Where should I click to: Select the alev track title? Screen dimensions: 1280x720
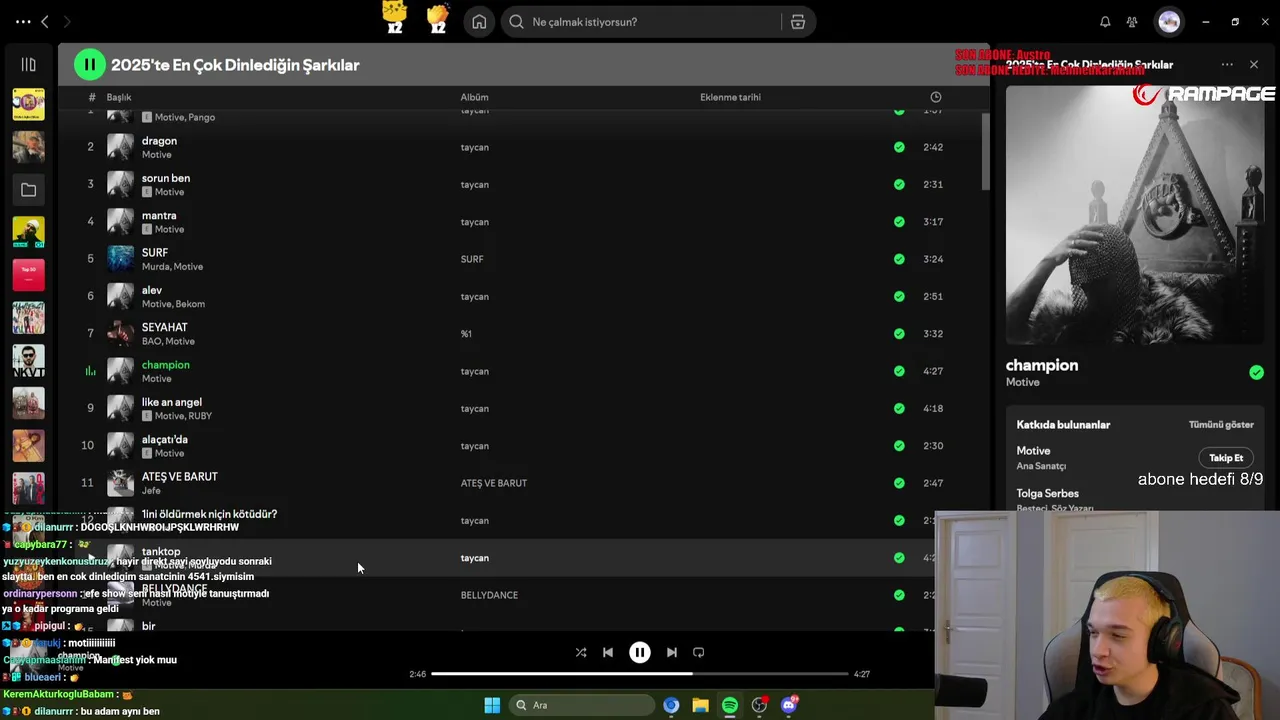151,290
